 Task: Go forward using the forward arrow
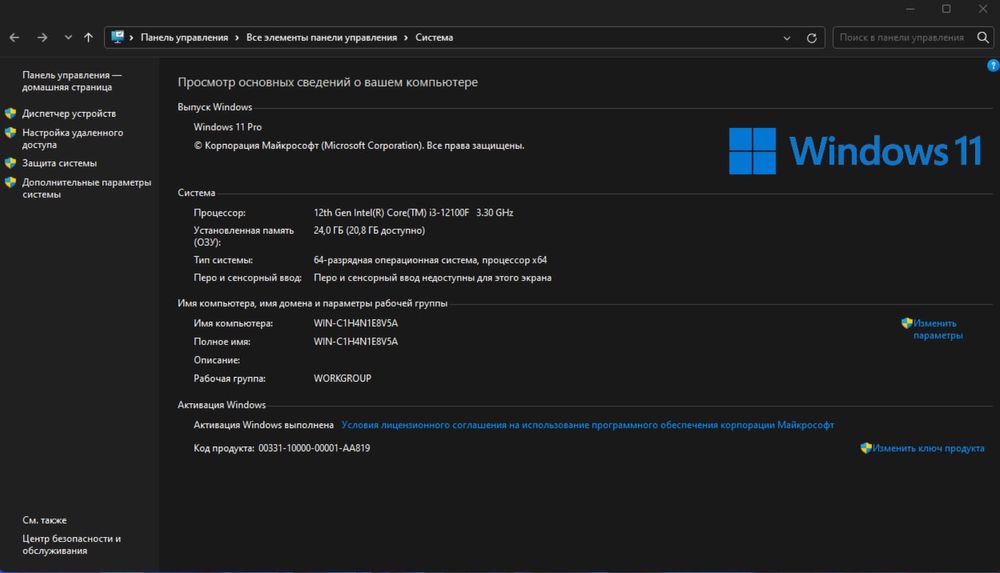click(42, 38)
